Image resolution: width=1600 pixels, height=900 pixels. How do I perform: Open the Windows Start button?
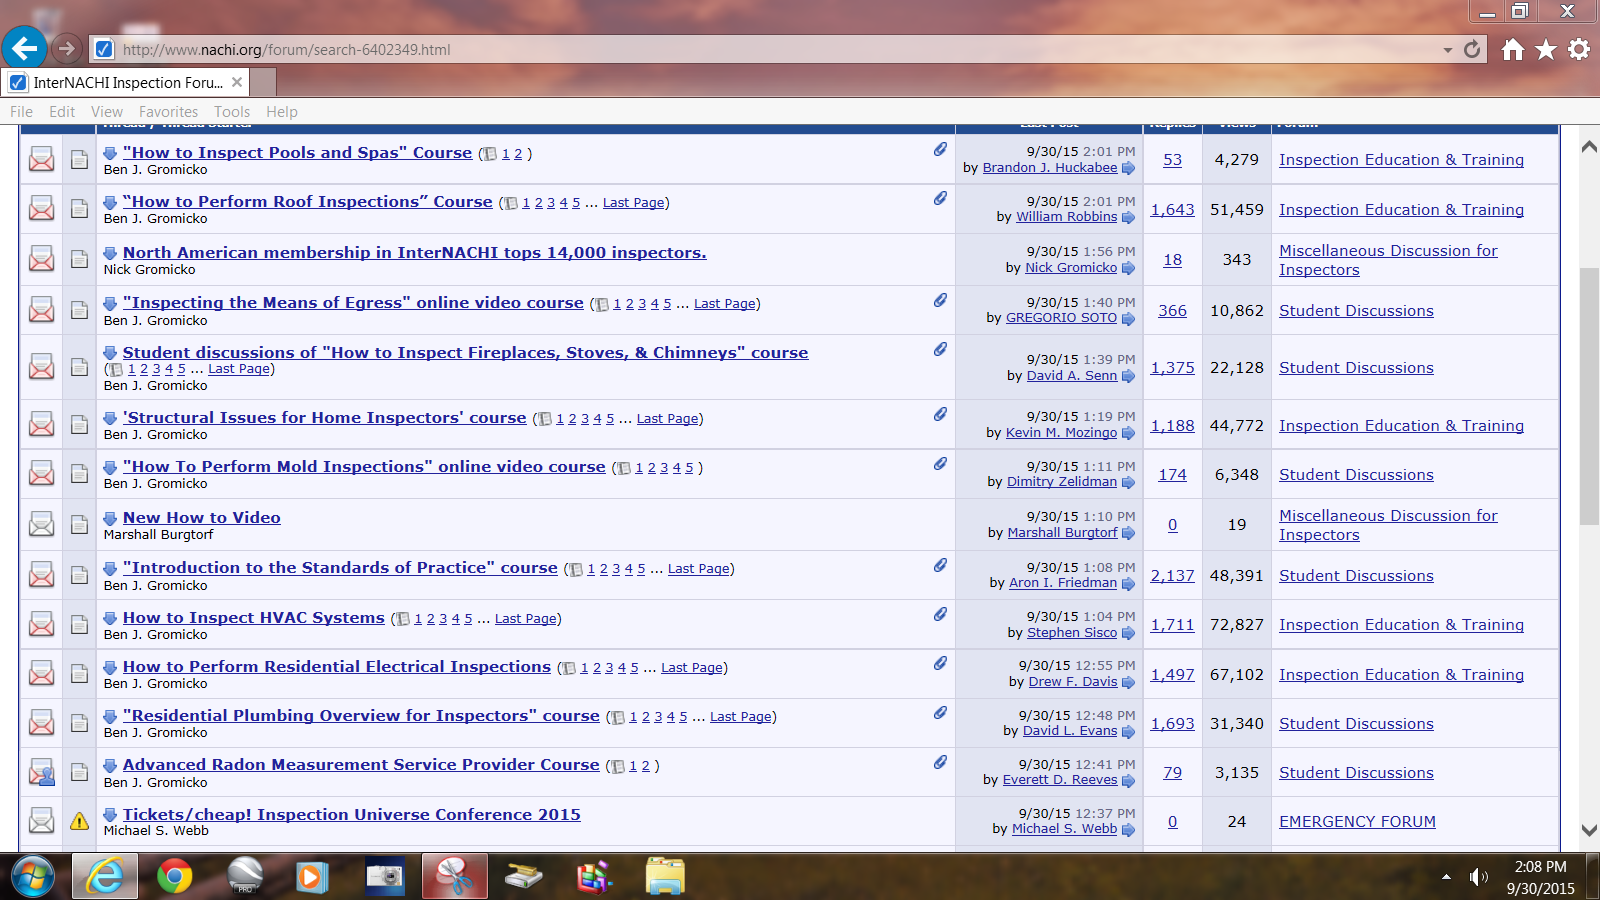pyautogui.click(x=33, y=877)
